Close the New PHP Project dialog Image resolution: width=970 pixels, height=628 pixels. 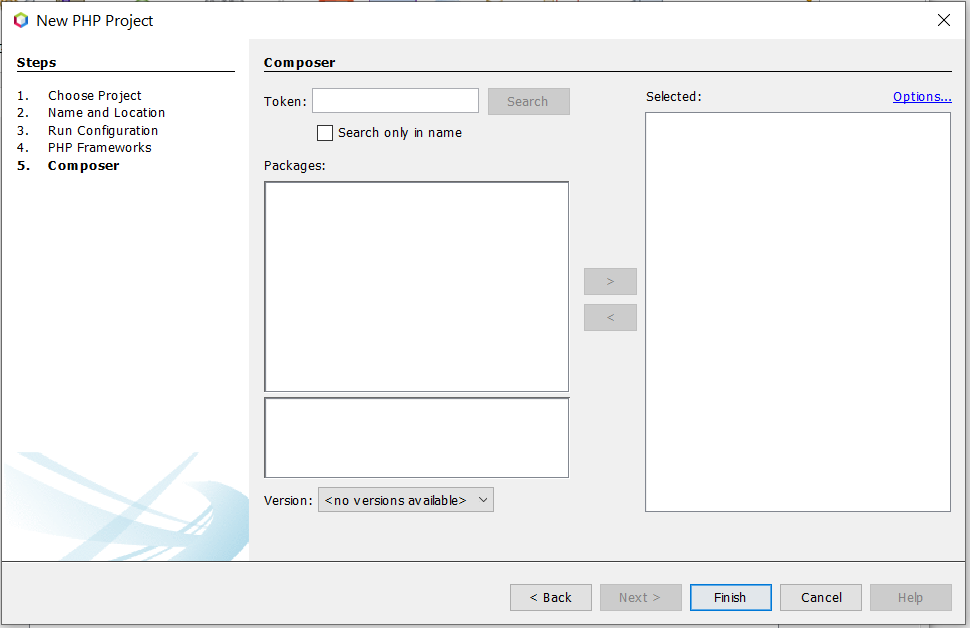(943, 20)
